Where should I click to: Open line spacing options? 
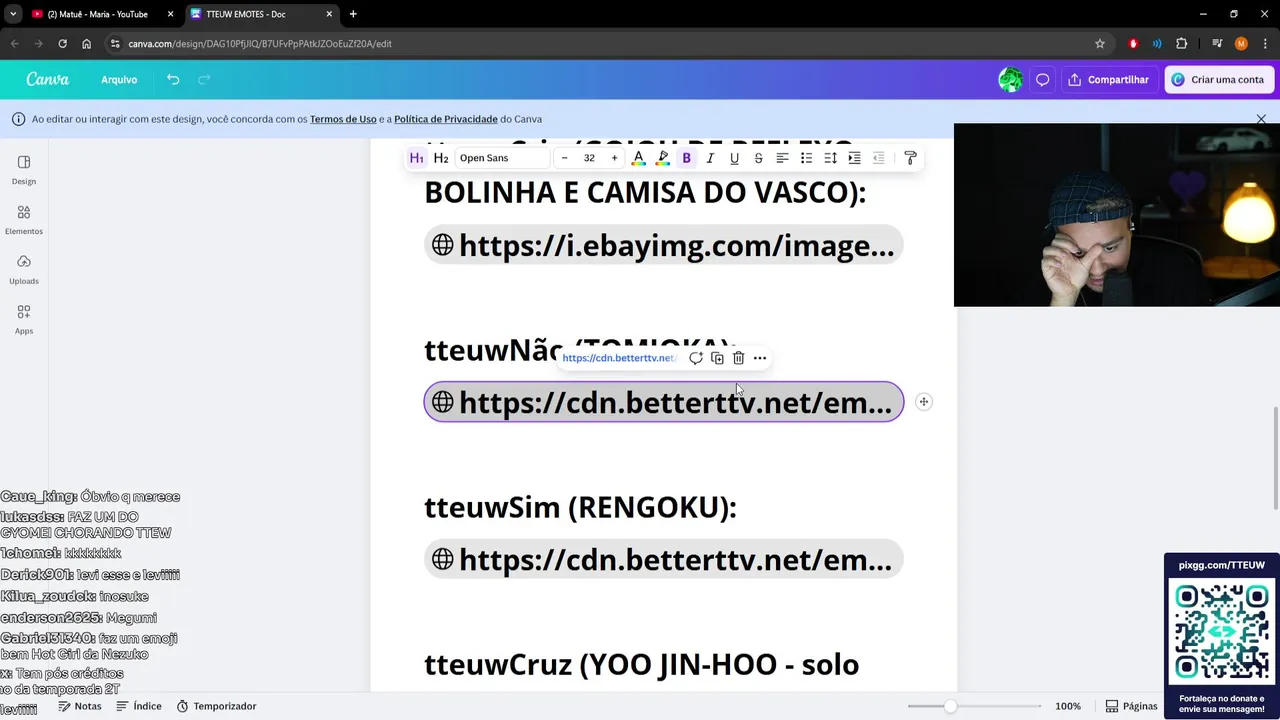(830, 158)
